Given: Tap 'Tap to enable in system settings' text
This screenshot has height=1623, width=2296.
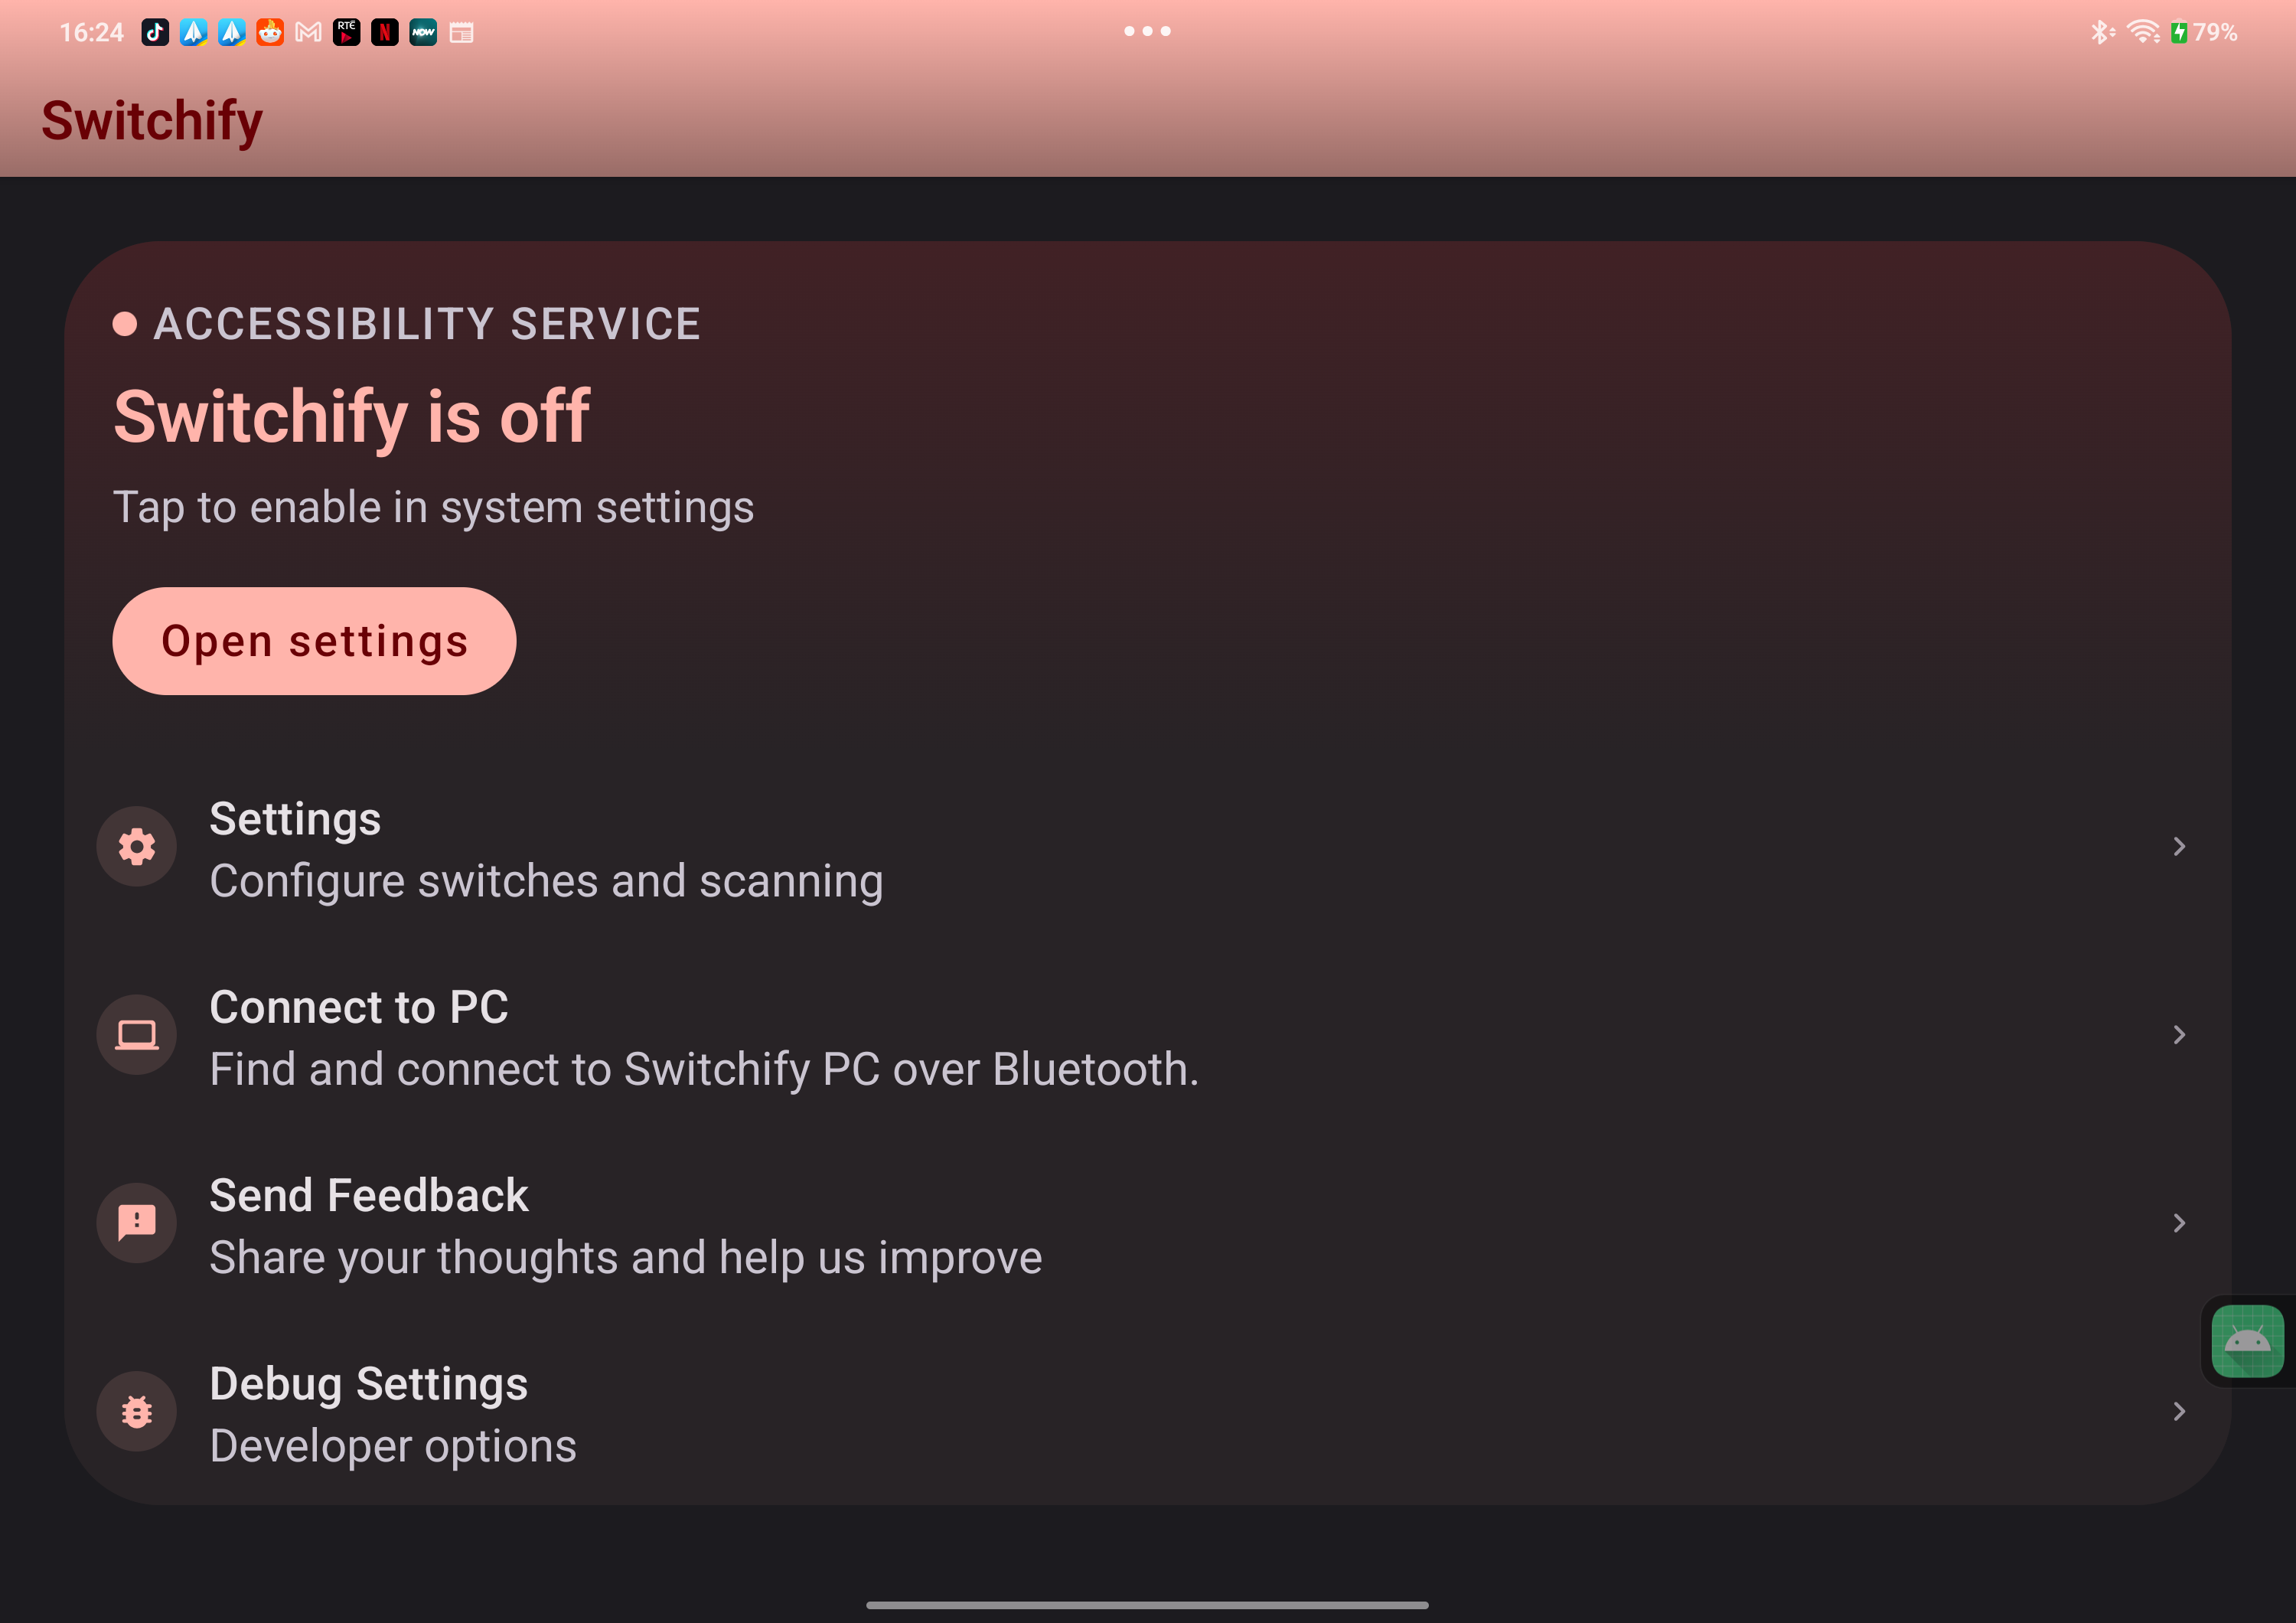Looking at the screenshot, I should 433,508.
